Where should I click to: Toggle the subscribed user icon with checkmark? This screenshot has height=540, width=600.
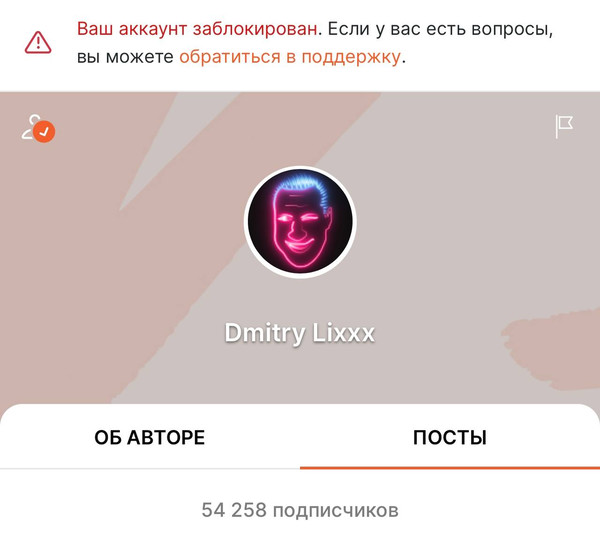coord(38,128)
